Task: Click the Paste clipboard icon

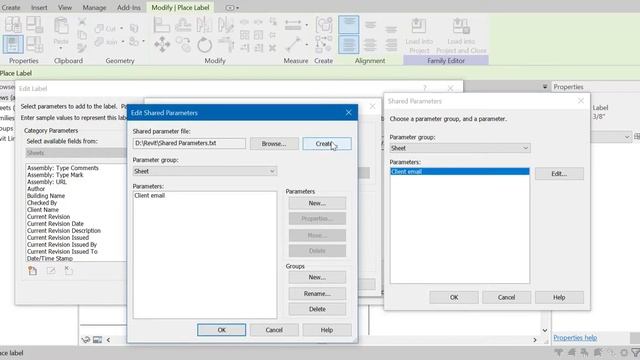Action: [x=61, y=26]
